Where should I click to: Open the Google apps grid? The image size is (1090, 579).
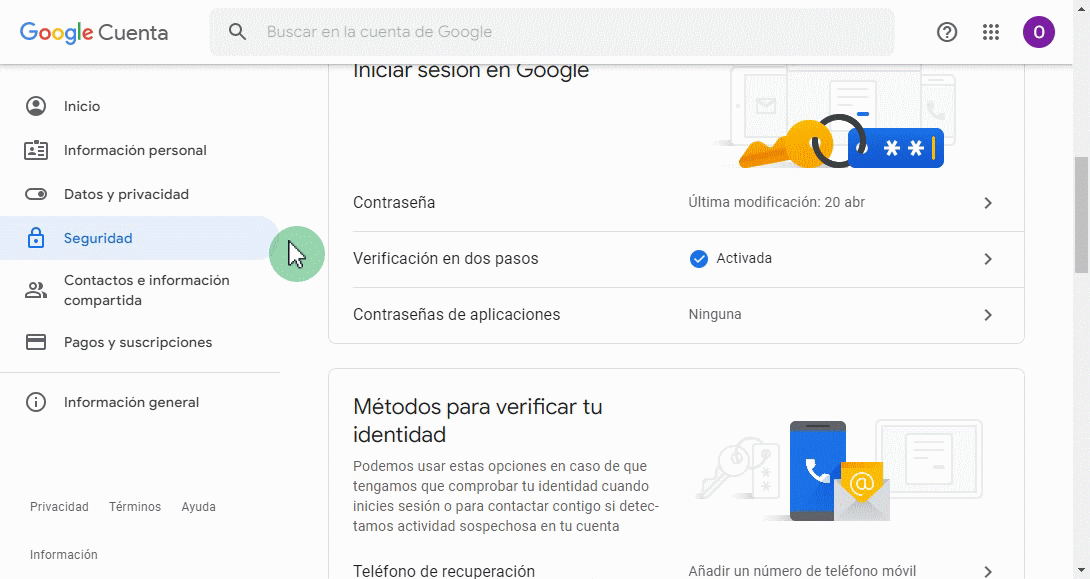click(991, 32)
